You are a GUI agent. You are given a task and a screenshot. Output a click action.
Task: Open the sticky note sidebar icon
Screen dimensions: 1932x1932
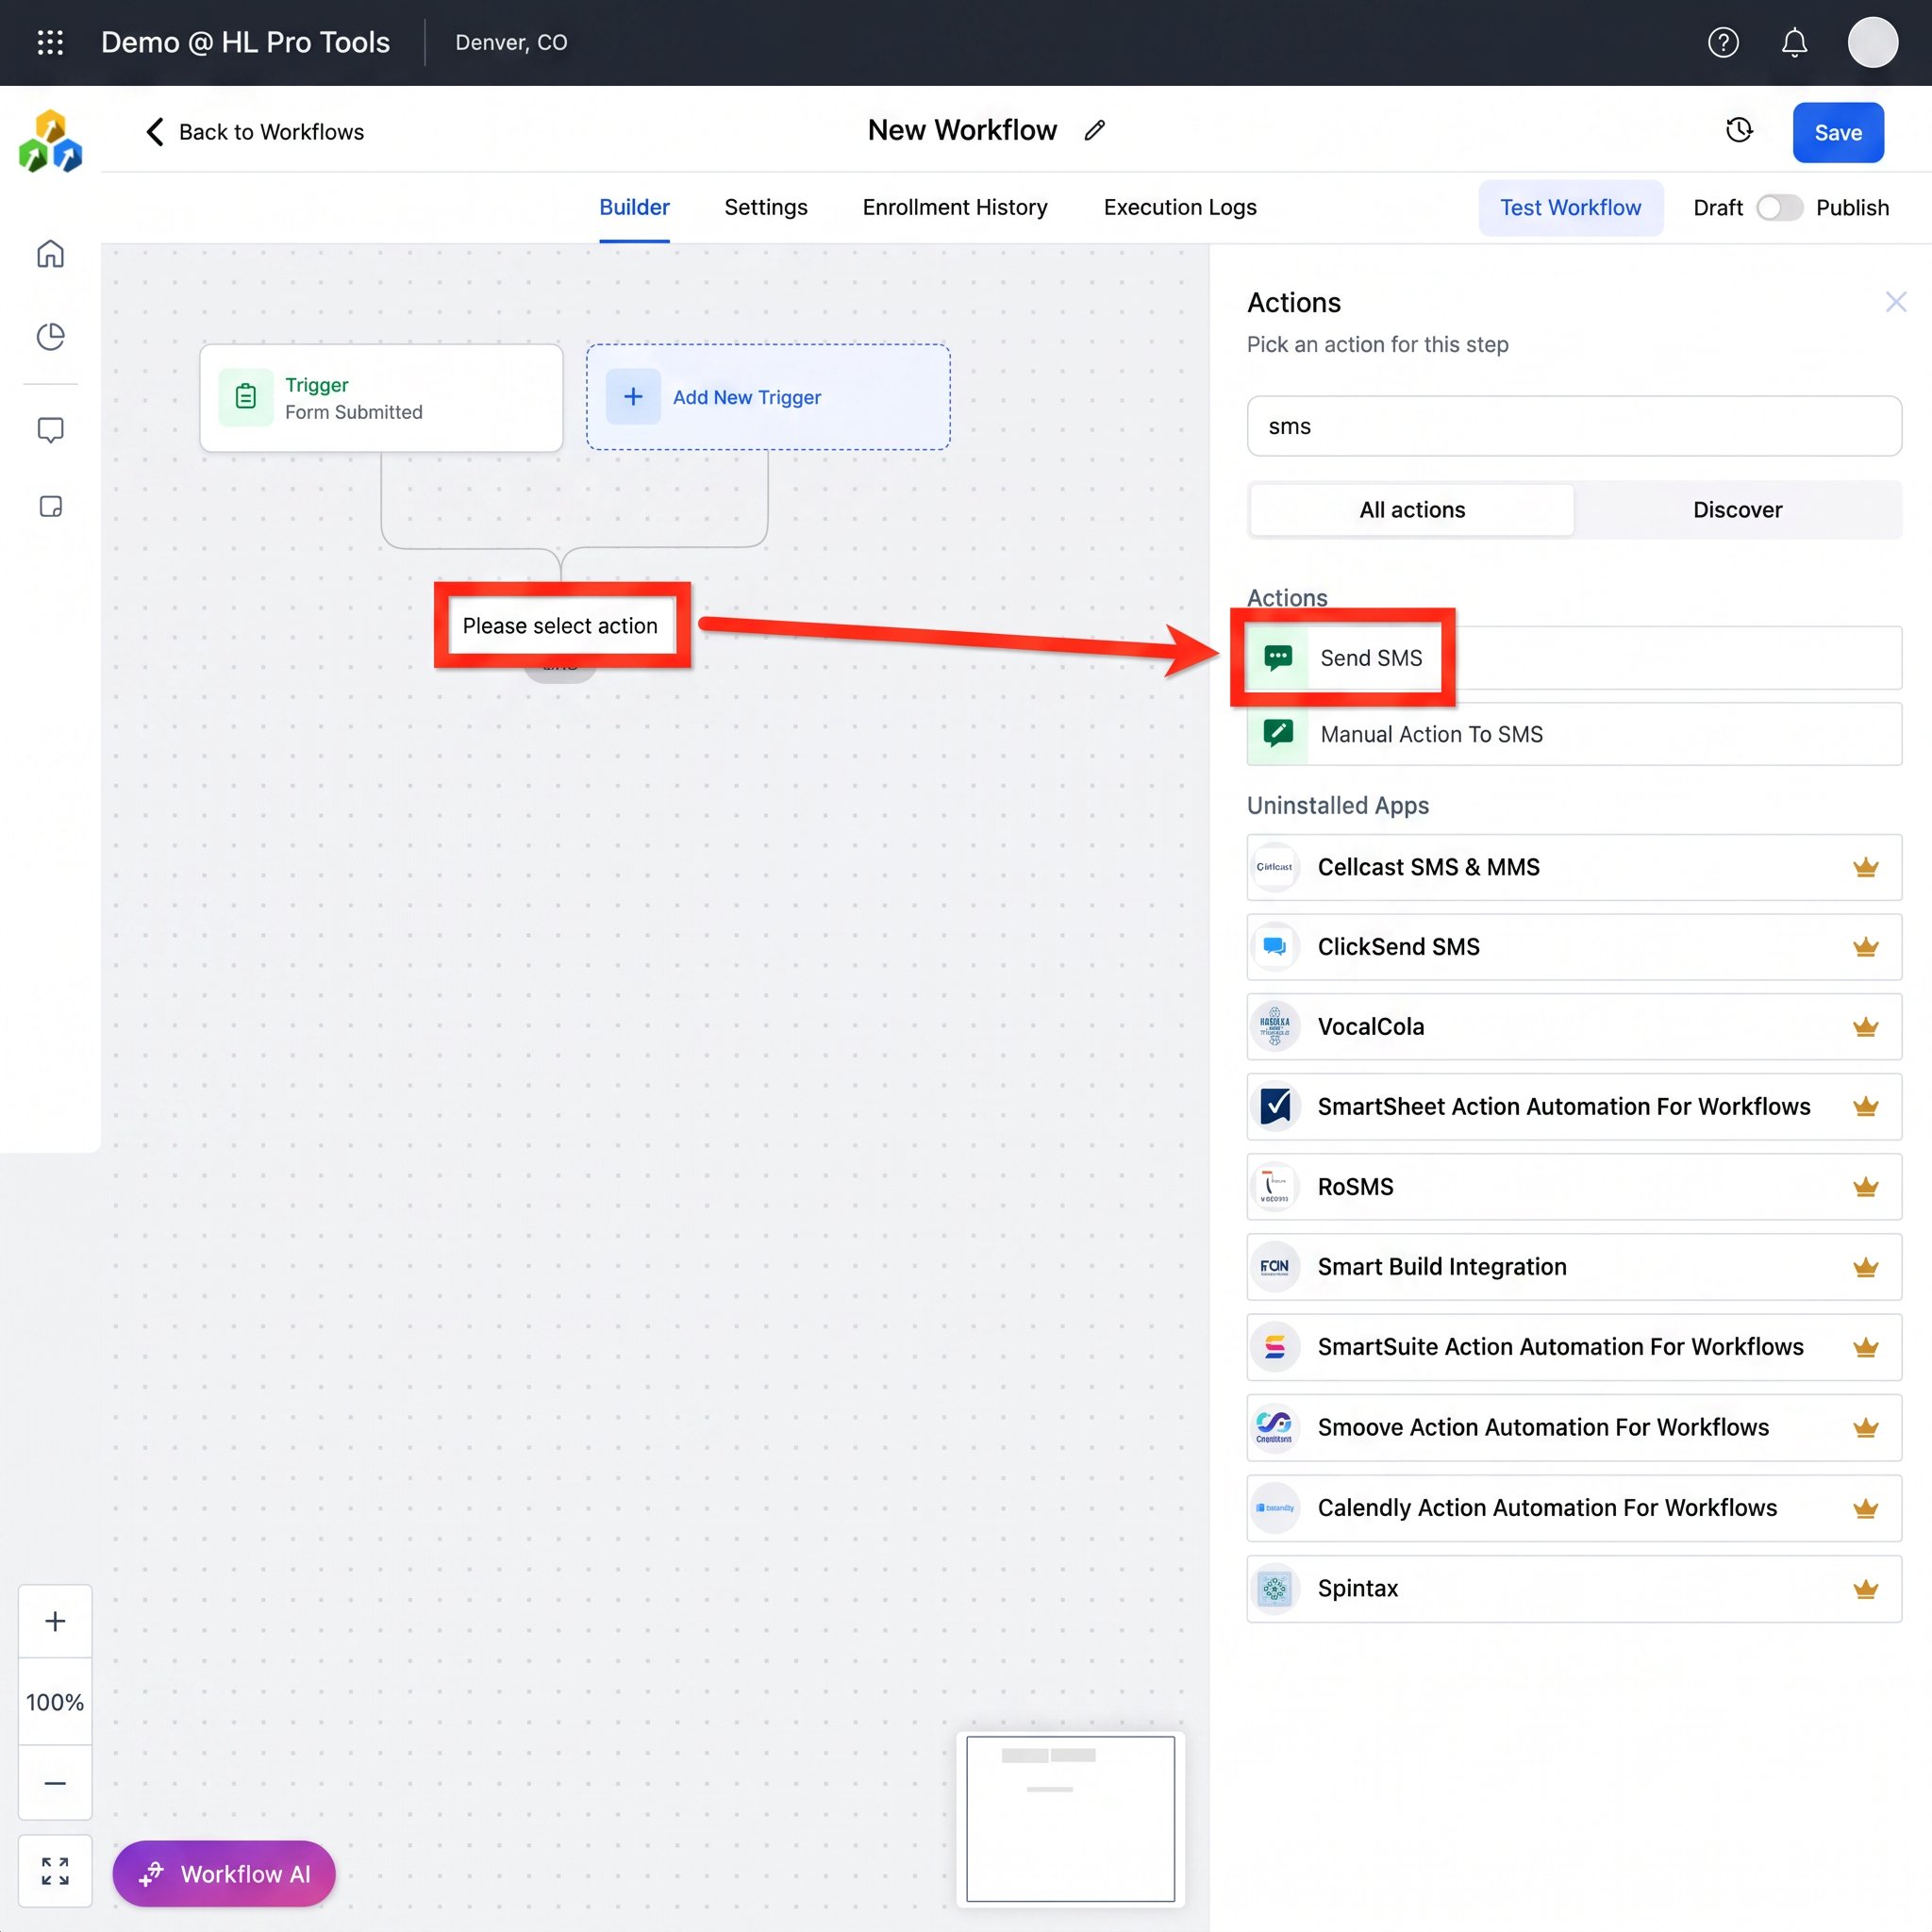pos(50,506)
